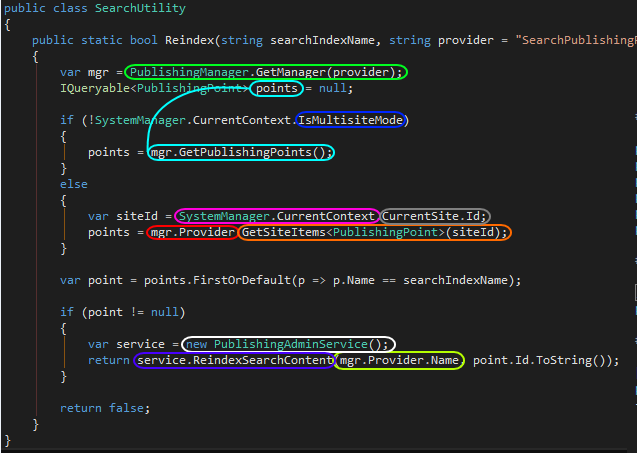Click the else keyword

(x=74, y=184)
